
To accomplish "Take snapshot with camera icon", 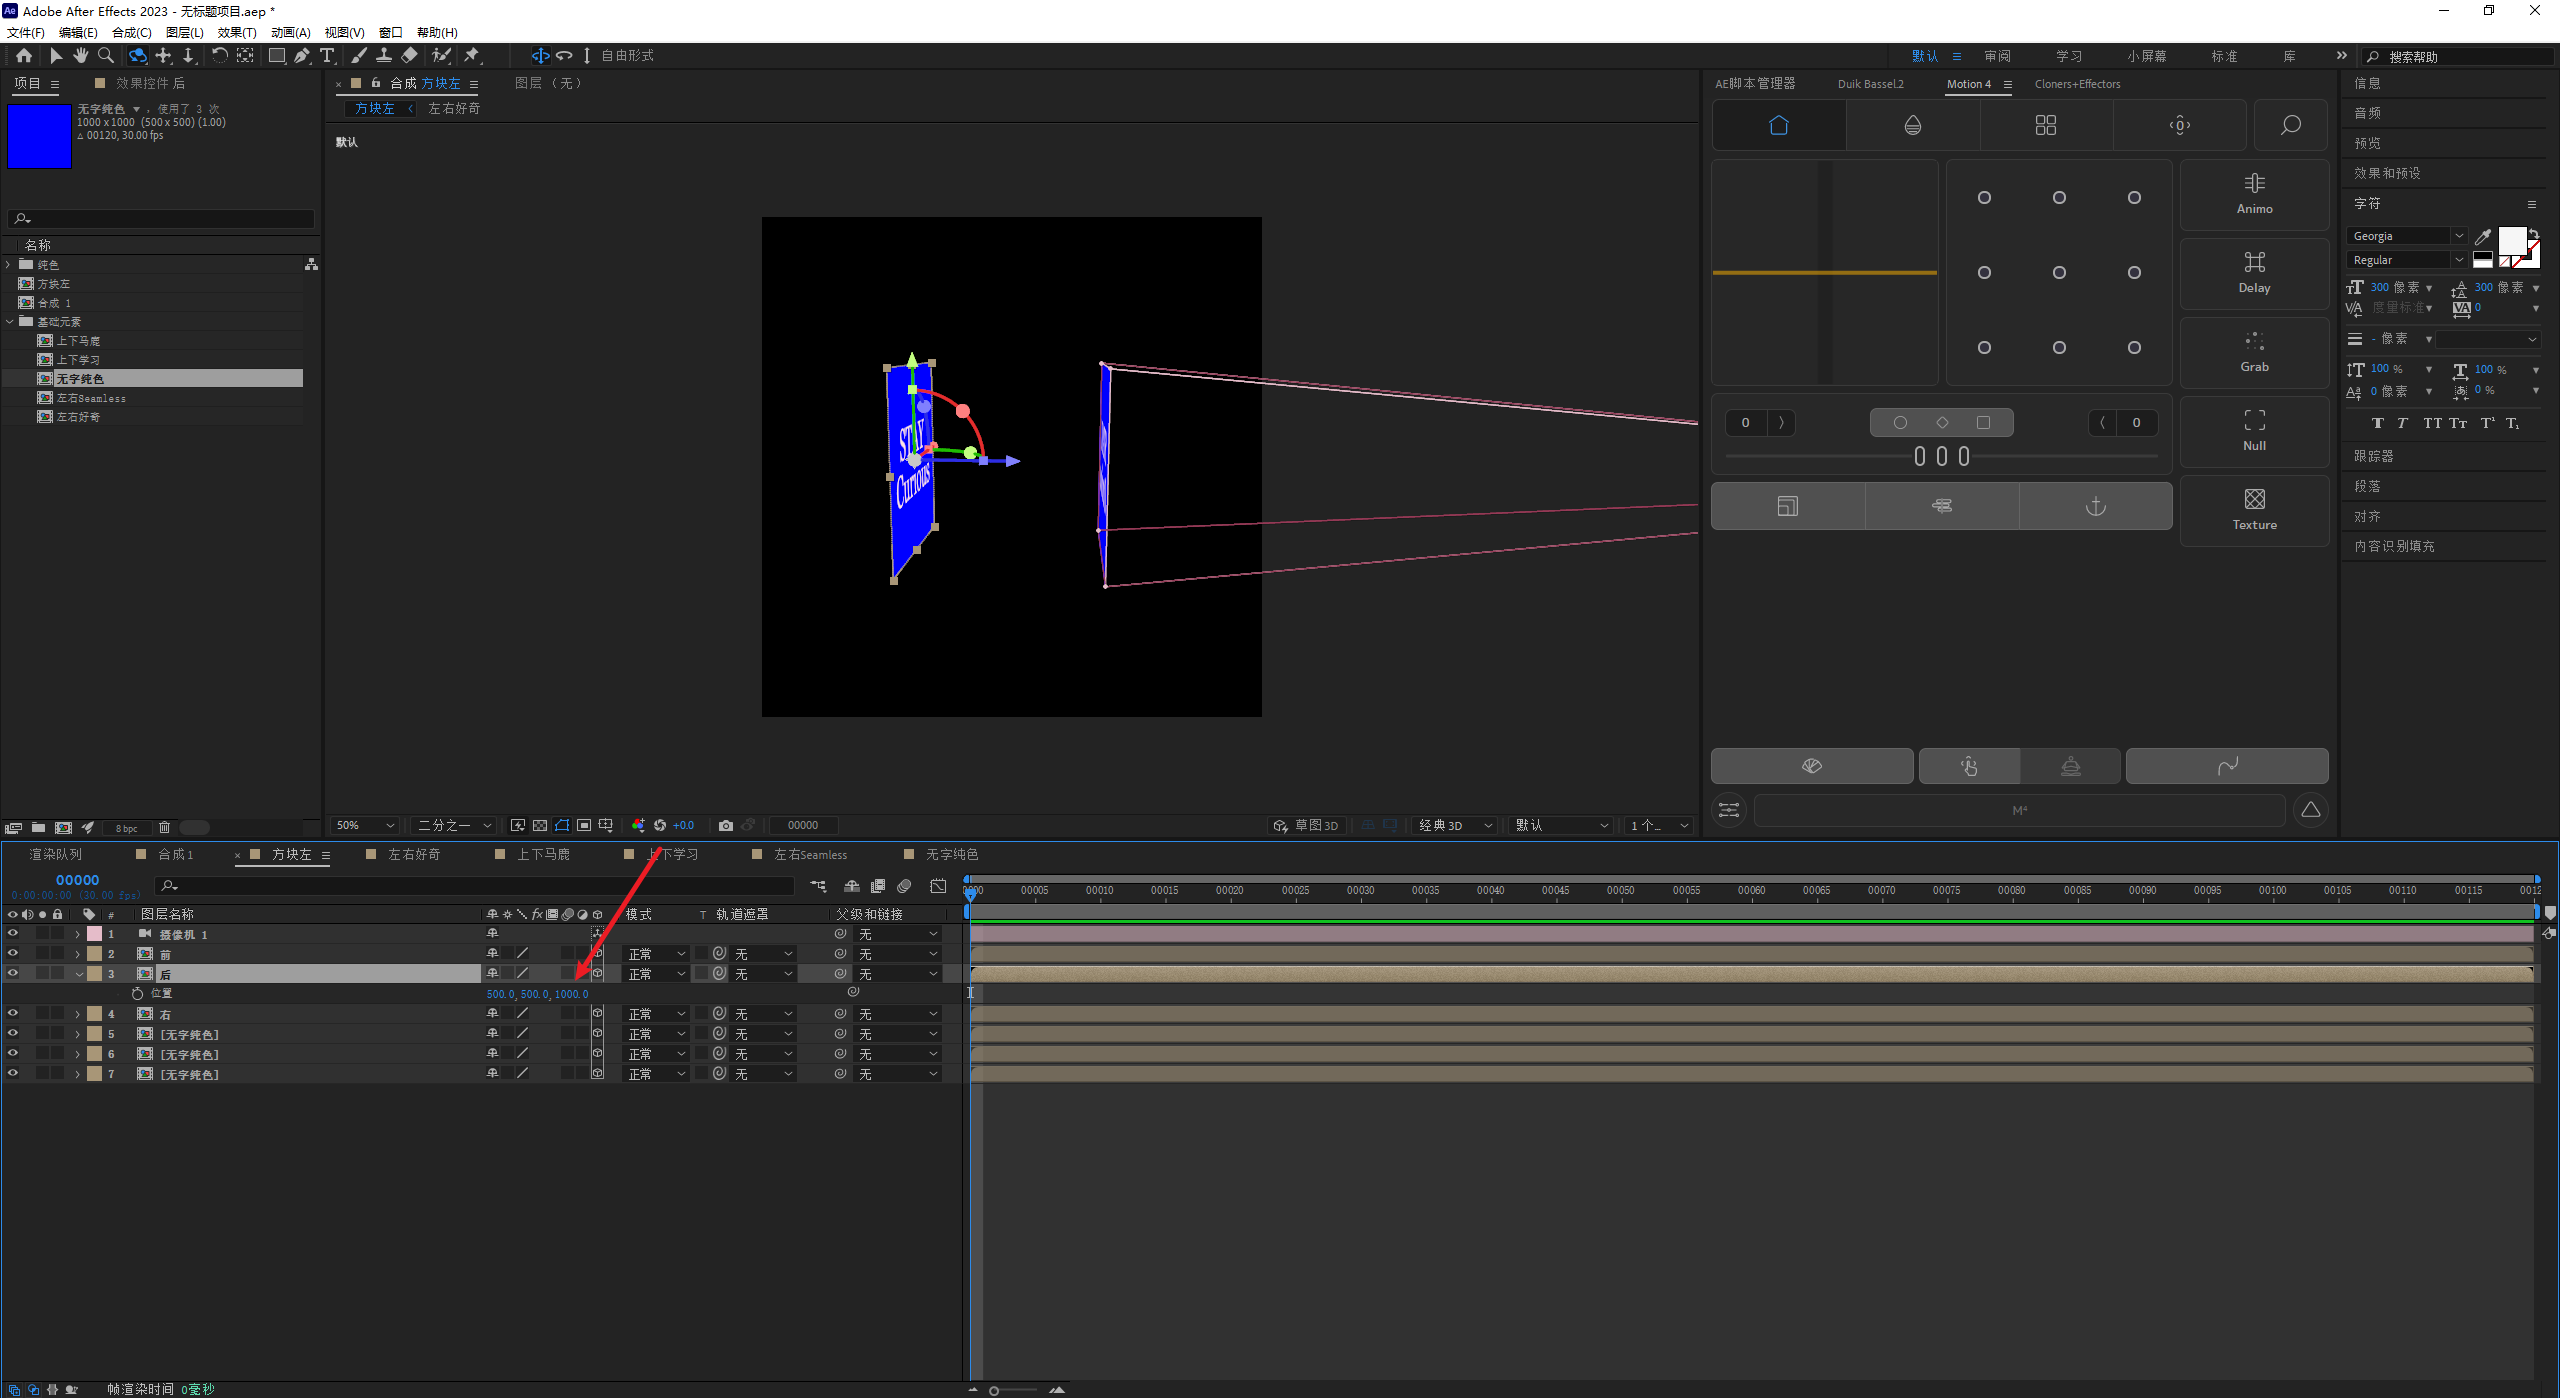I will (726, 825).
